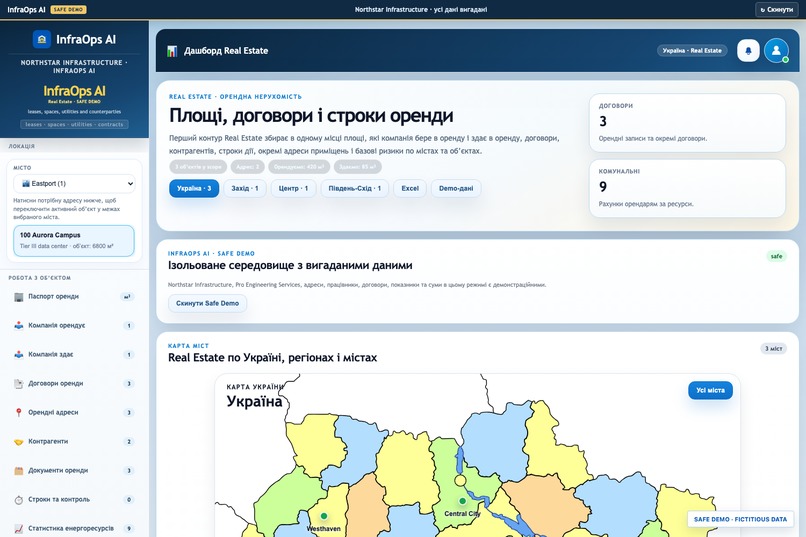This screenshot has width=806, height=537.
Task: Open the user profile avatar icon
Action: tap(776, 50)
